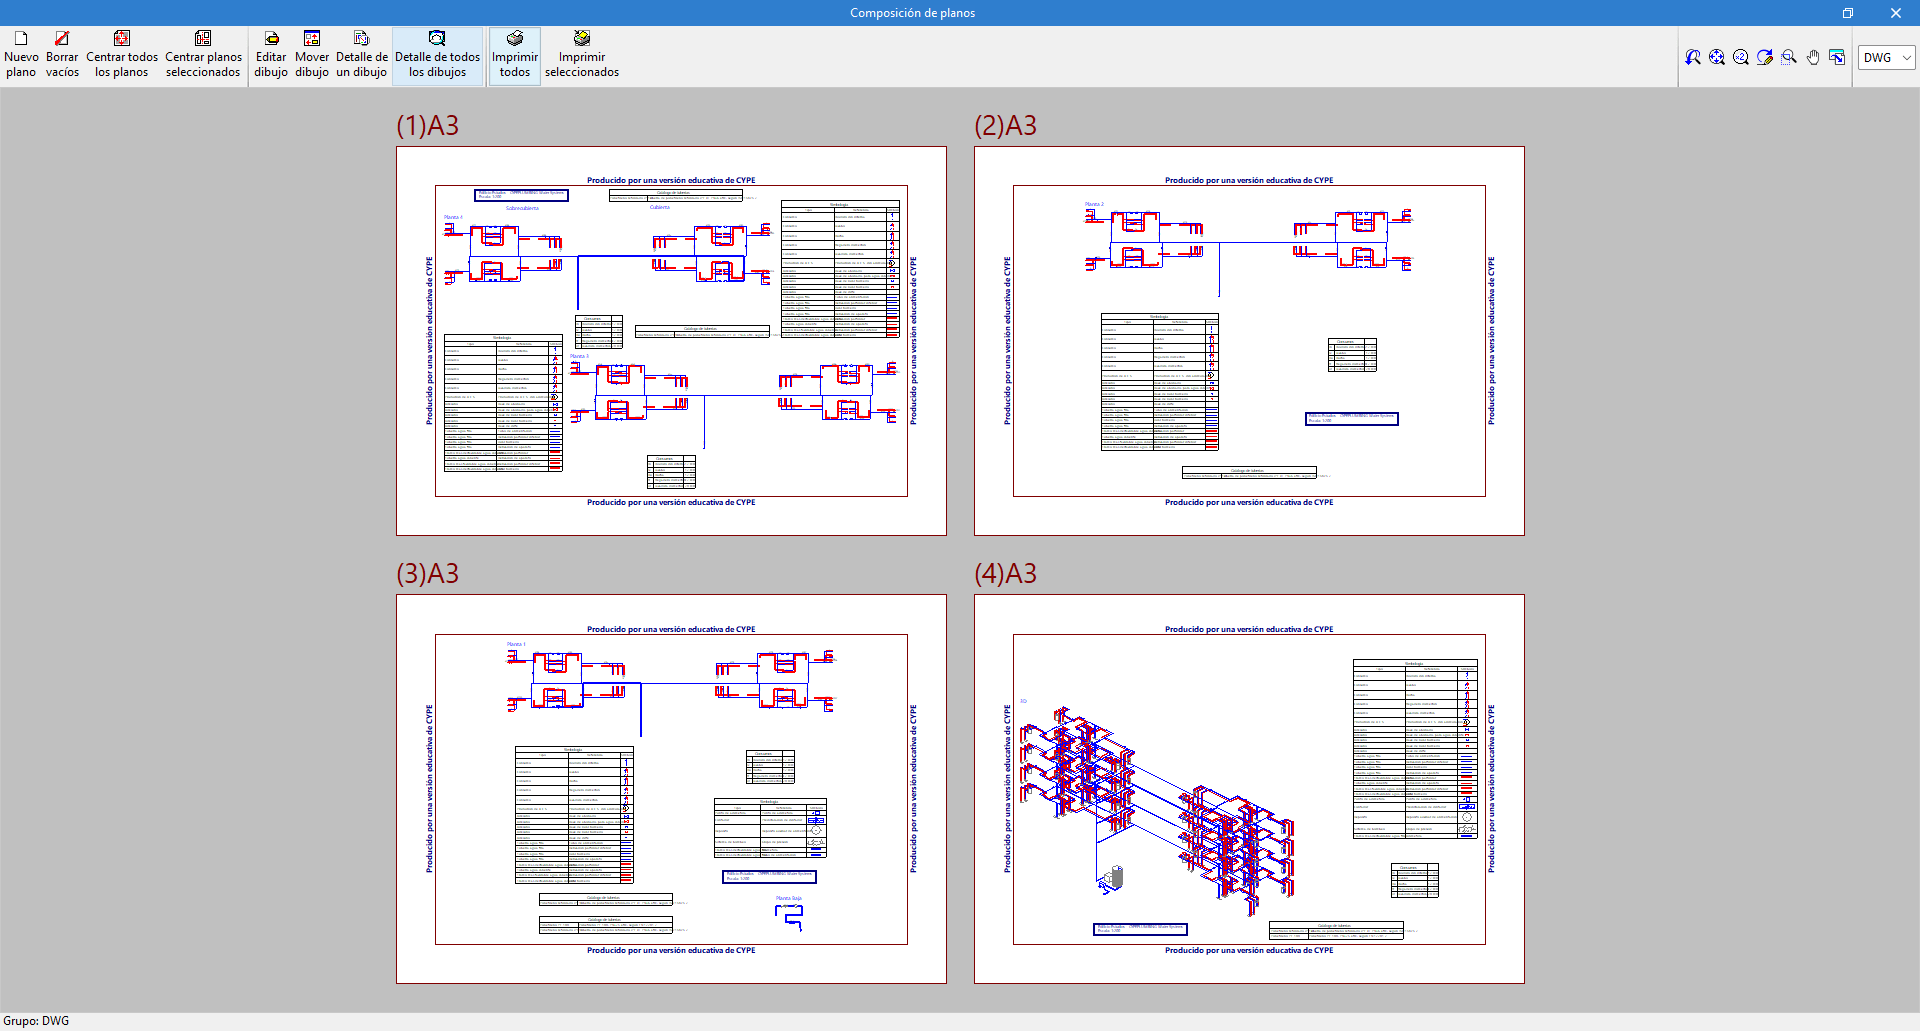Click Centrar planos seleccionados

(203, 55)
